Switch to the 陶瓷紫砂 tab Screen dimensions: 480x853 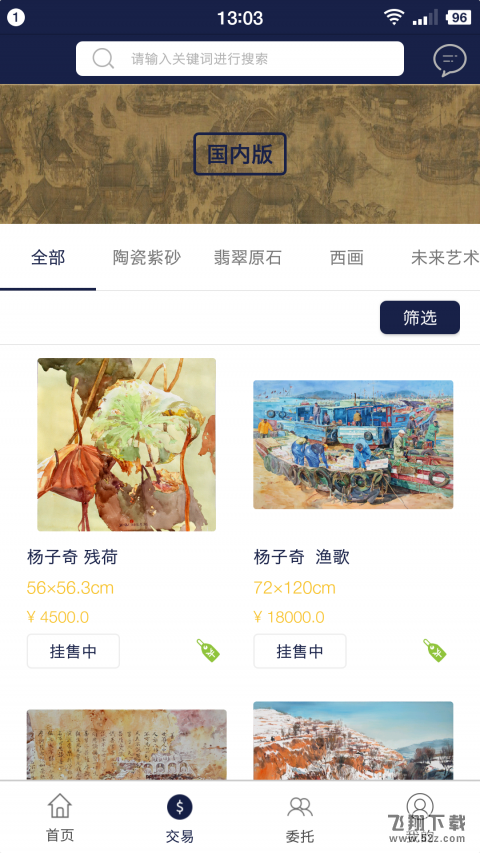[146, 258]
